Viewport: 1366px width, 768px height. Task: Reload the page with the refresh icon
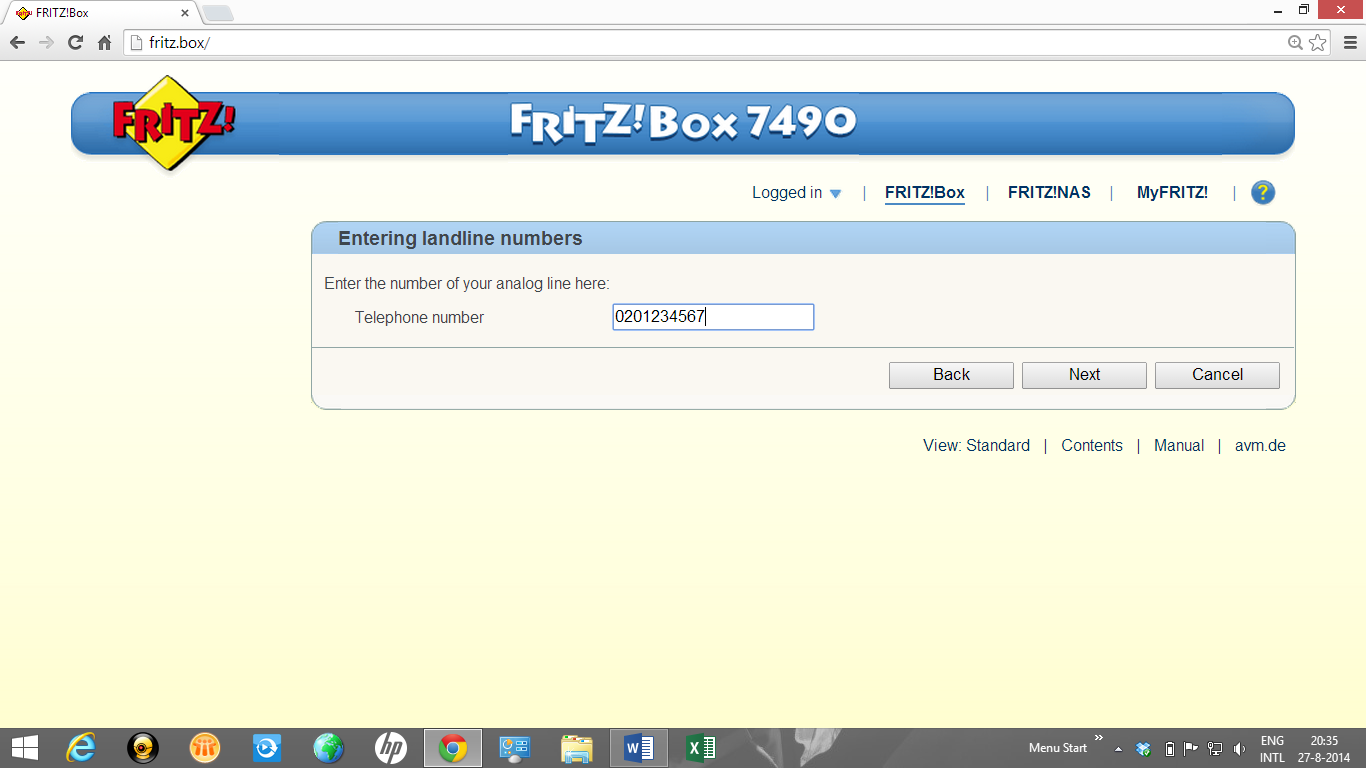coord(75,43)
